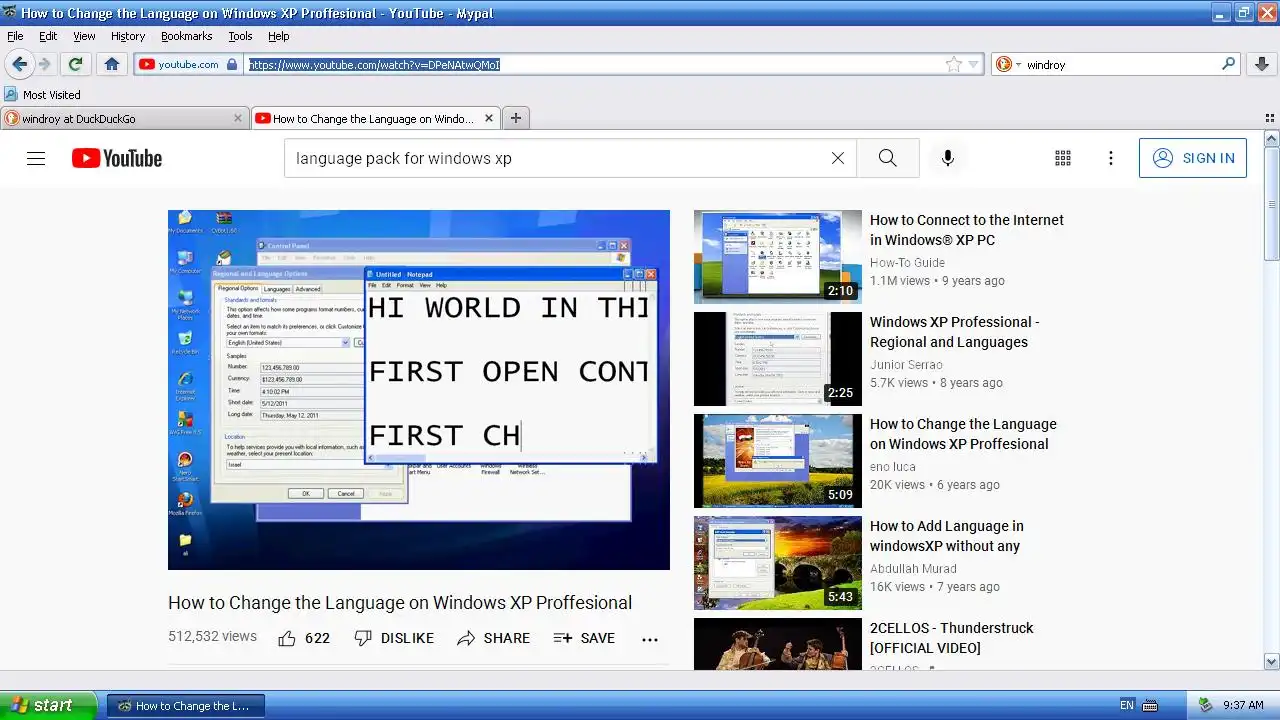Image resolution: width=1280 pixels, height=720 pixels.
Task: Close the How to Change the Language tab
Action: (x=489, y=118)
